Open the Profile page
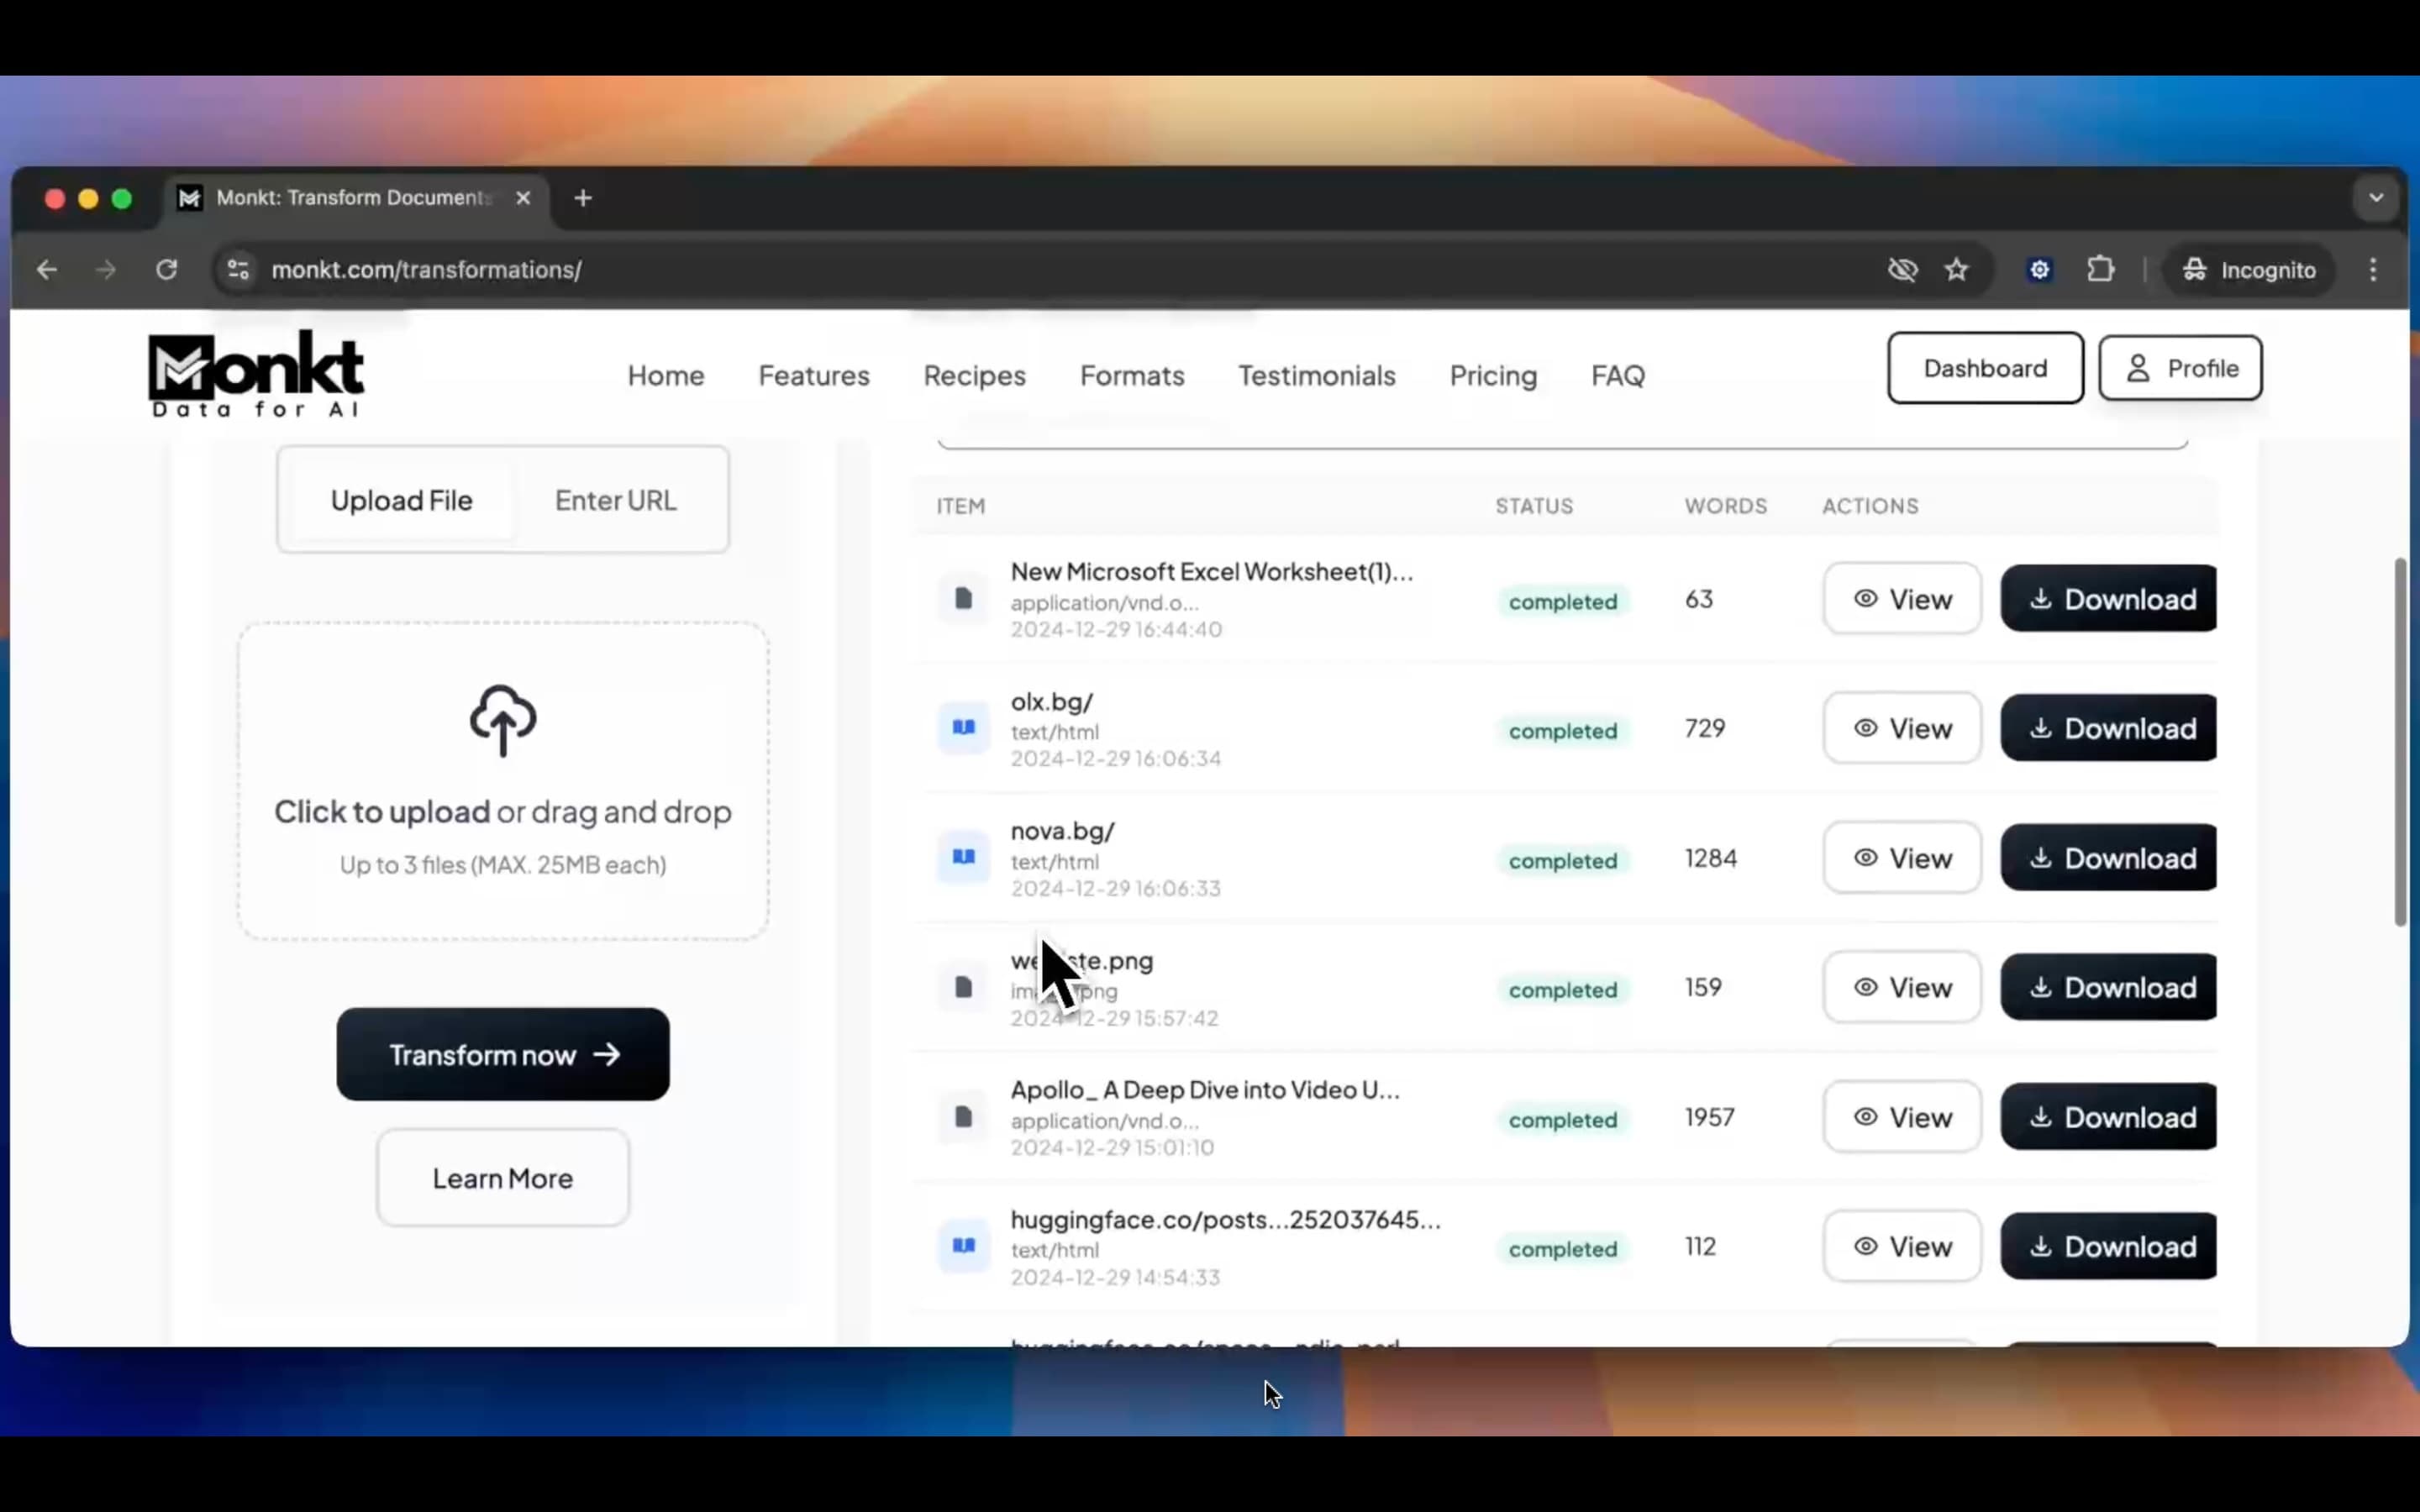Viewport: 2420px width, 1512px height. pos(2180,368)
